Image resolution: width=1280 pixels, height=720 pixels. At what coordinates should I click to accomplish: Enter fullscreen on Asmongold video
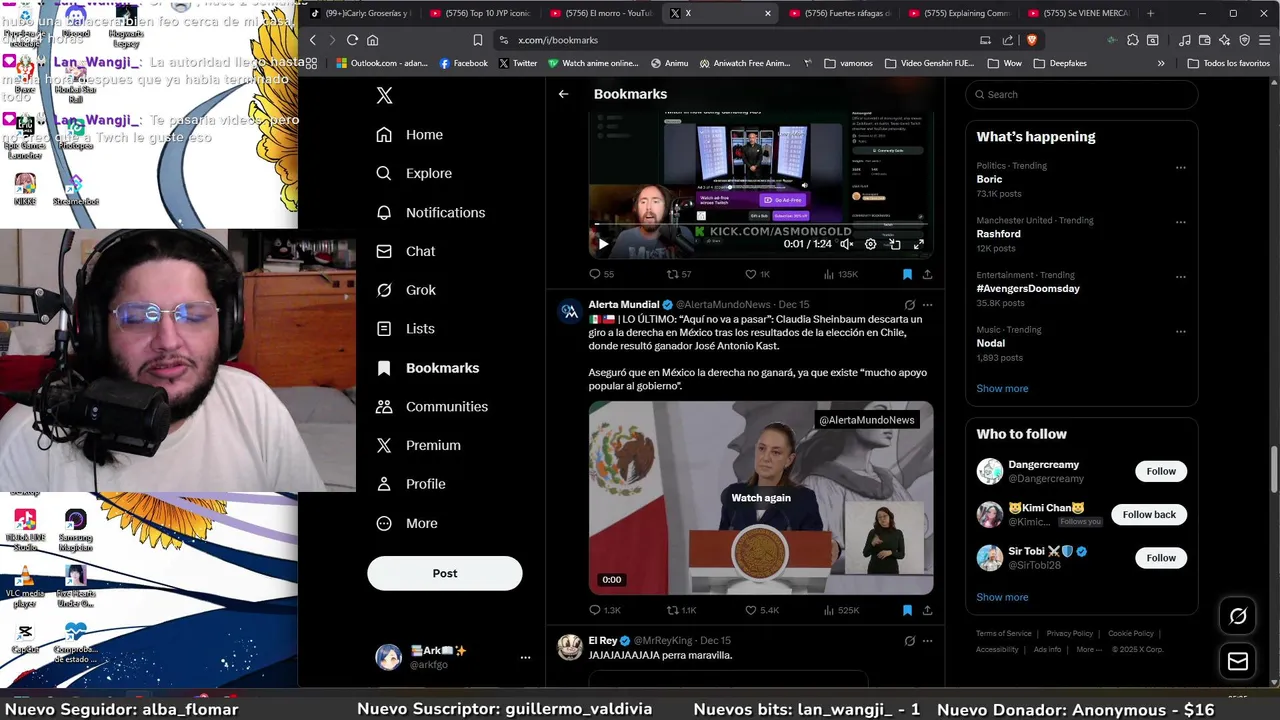click(919, 244)
